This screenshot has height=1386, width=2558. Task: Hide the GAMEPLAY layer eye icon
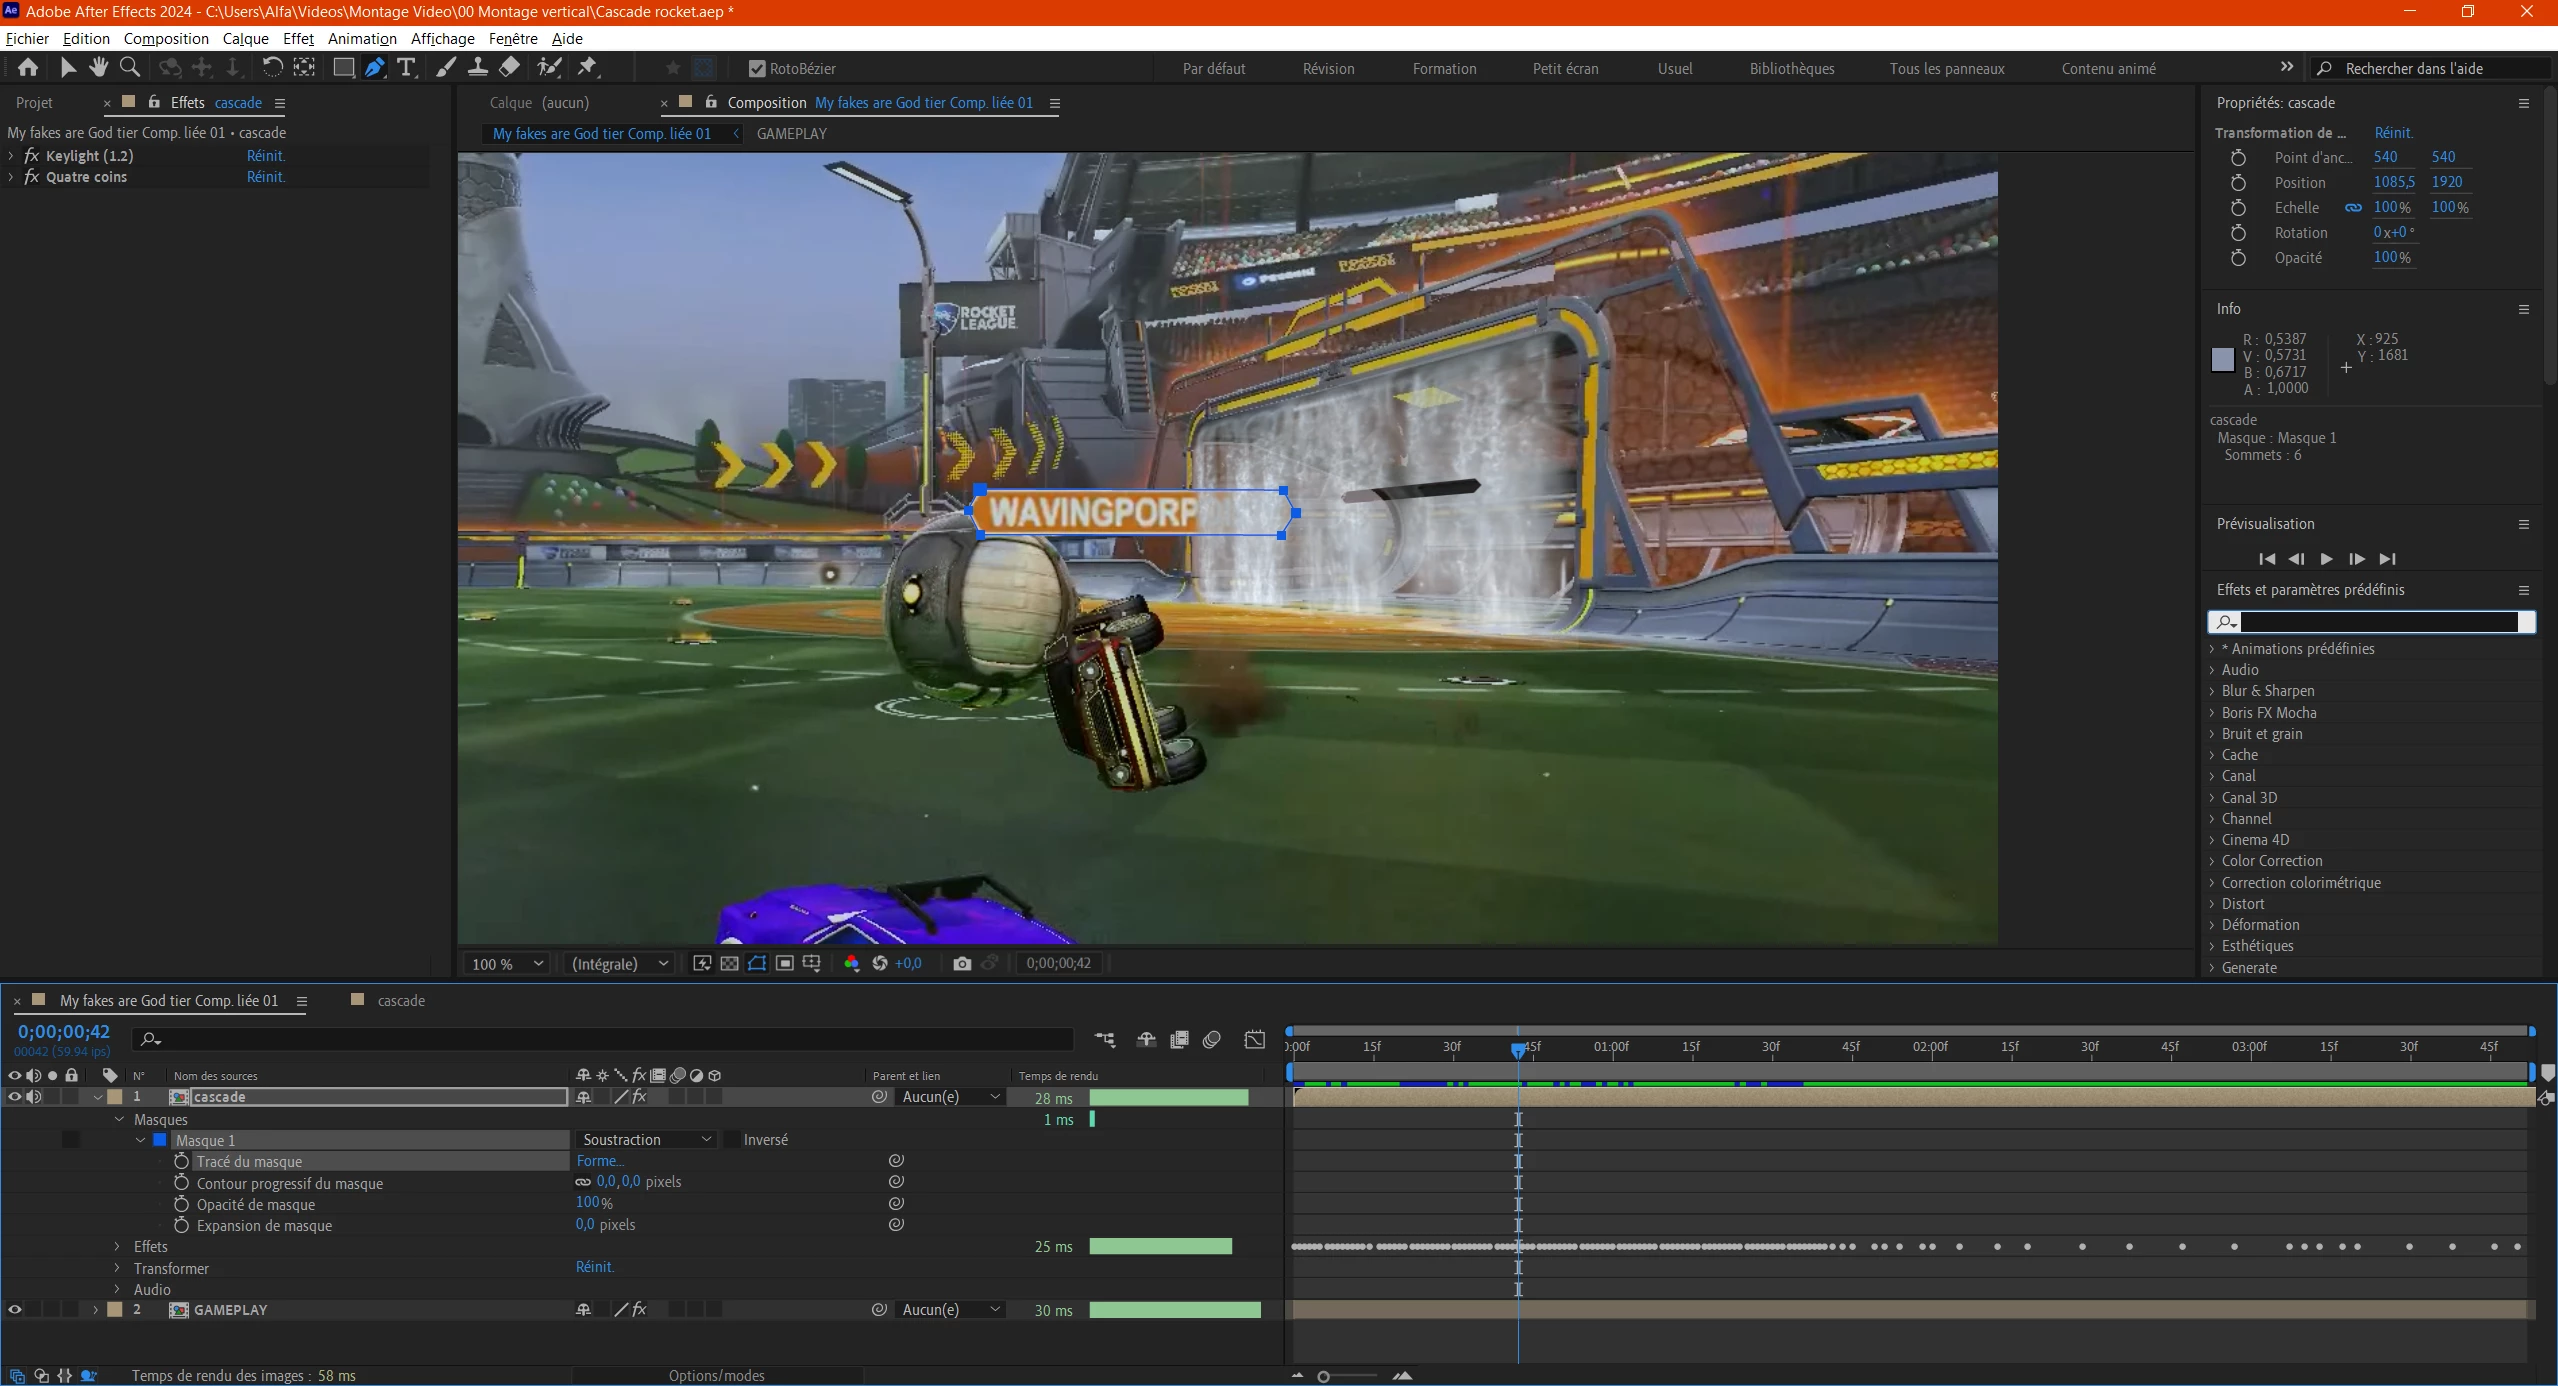tap(15, 1309)
